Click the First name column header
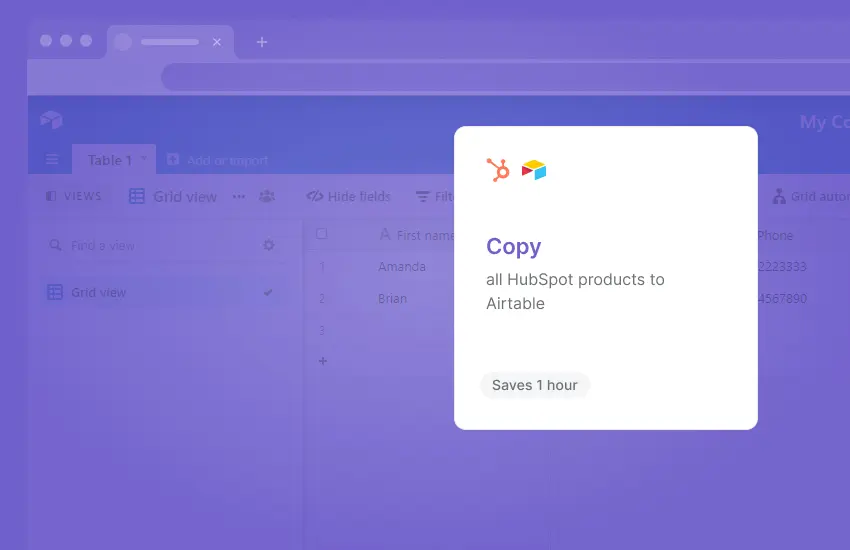Image resolution: width=850 pixels, height=550 pixels. click(416, 235)
